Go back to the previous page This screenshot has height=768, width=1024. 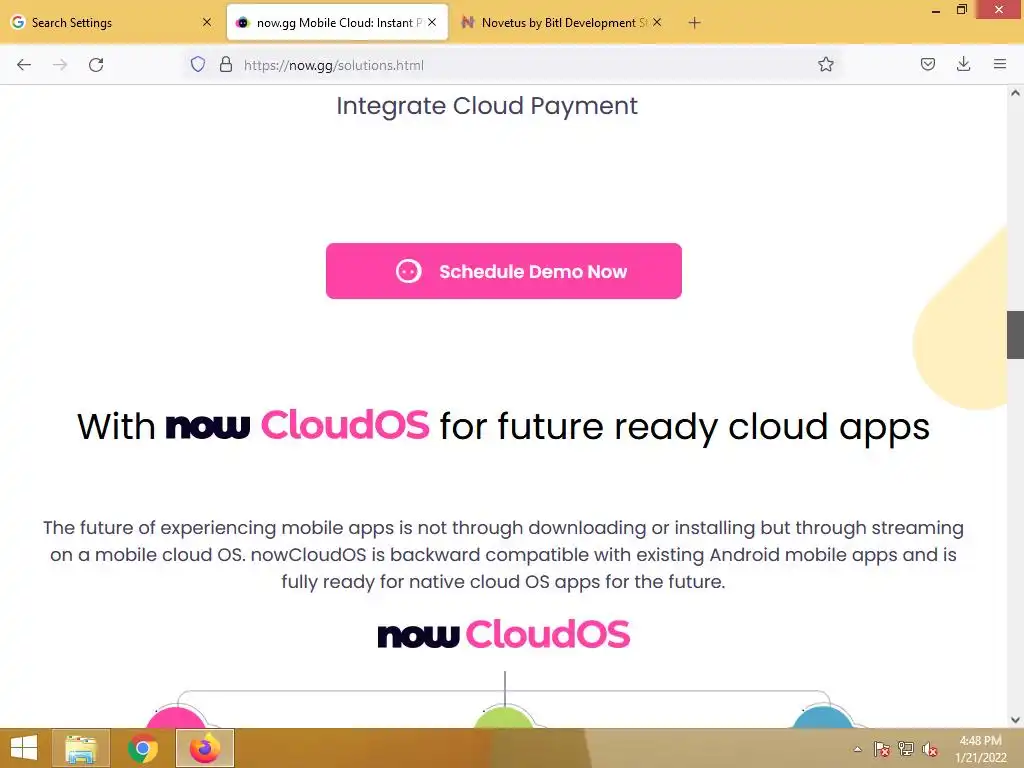(24, 65)
